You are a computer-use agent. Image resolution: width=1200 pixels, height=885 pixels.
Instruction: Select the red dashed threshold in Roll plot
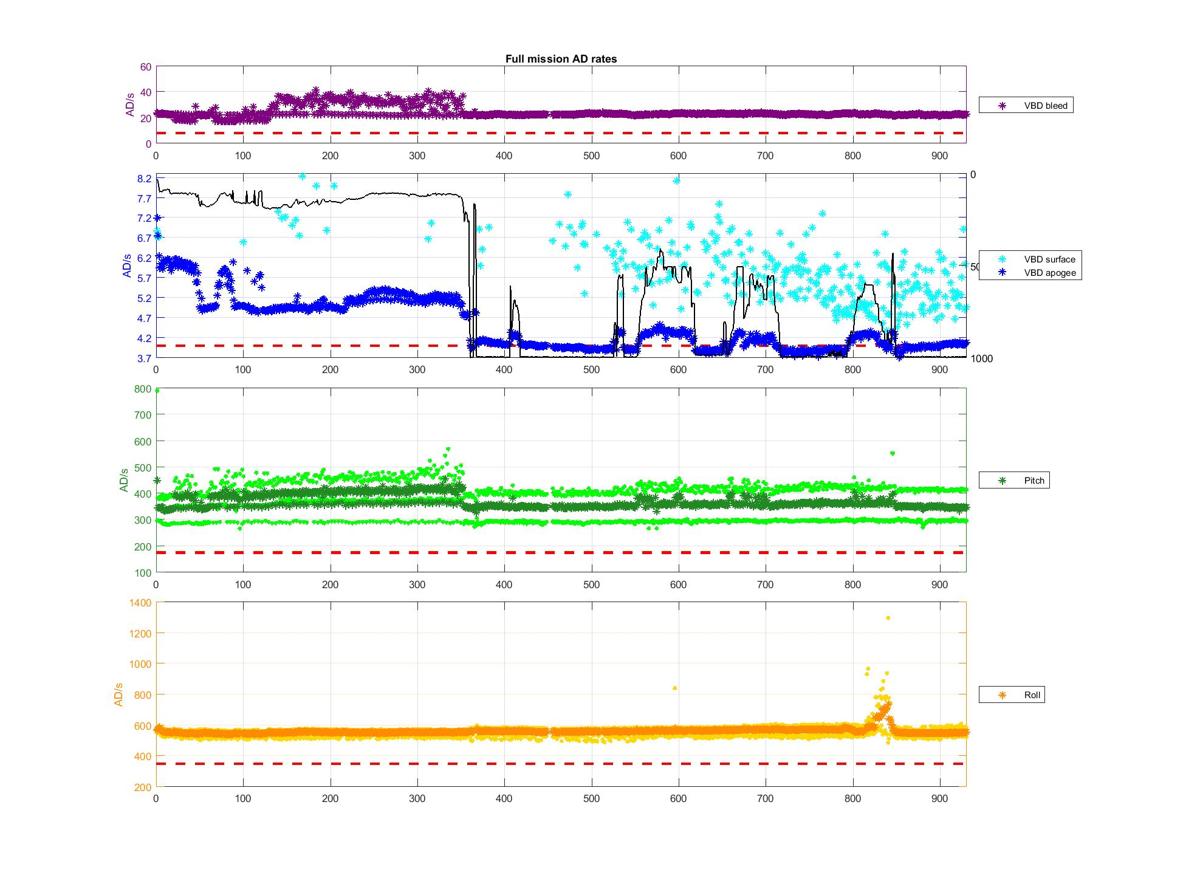tap(561, 764)
